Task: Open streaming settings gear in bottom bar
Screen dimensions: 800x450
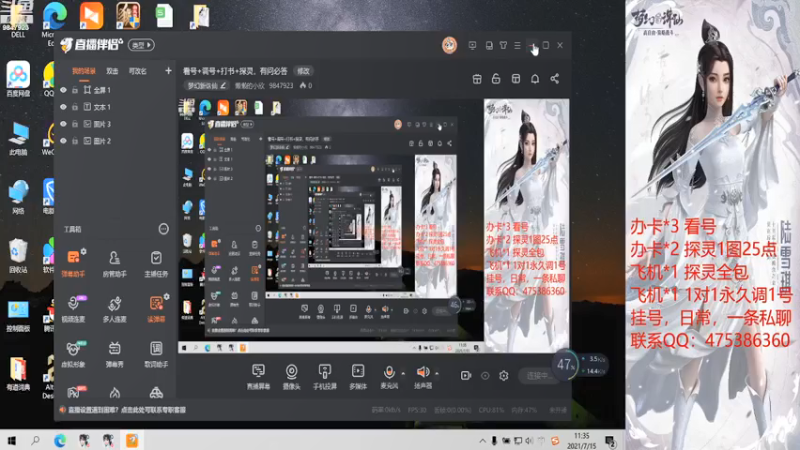Action: pos(504,376)
